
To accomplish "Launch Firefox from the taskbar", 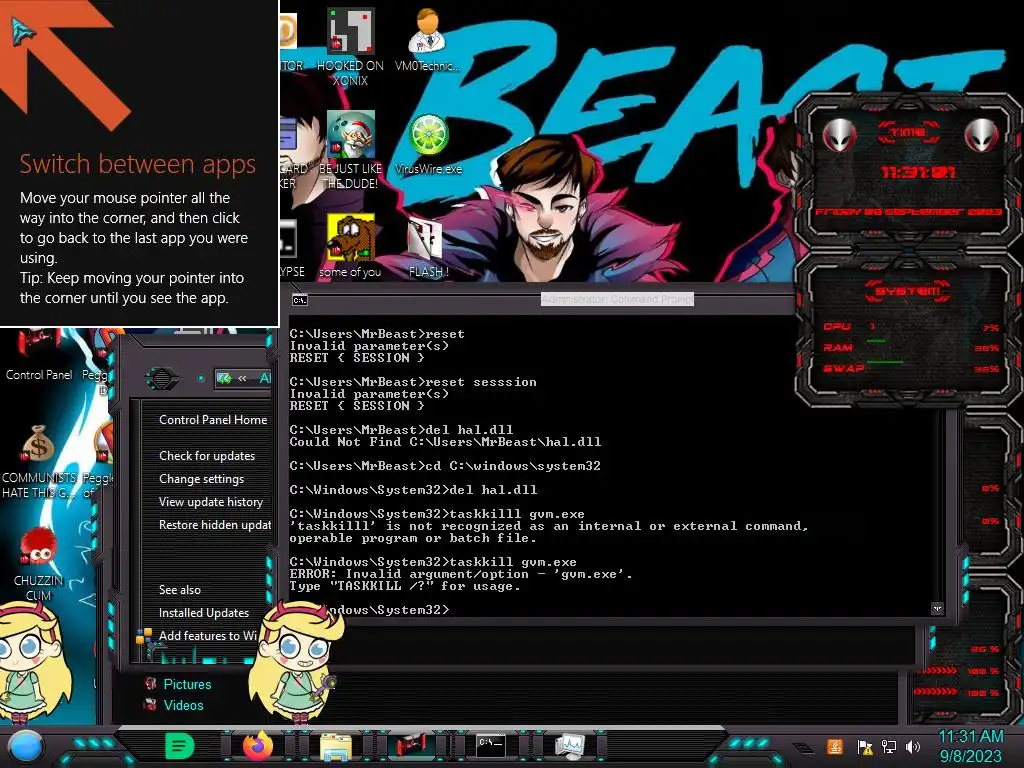I will pos(258,746).
